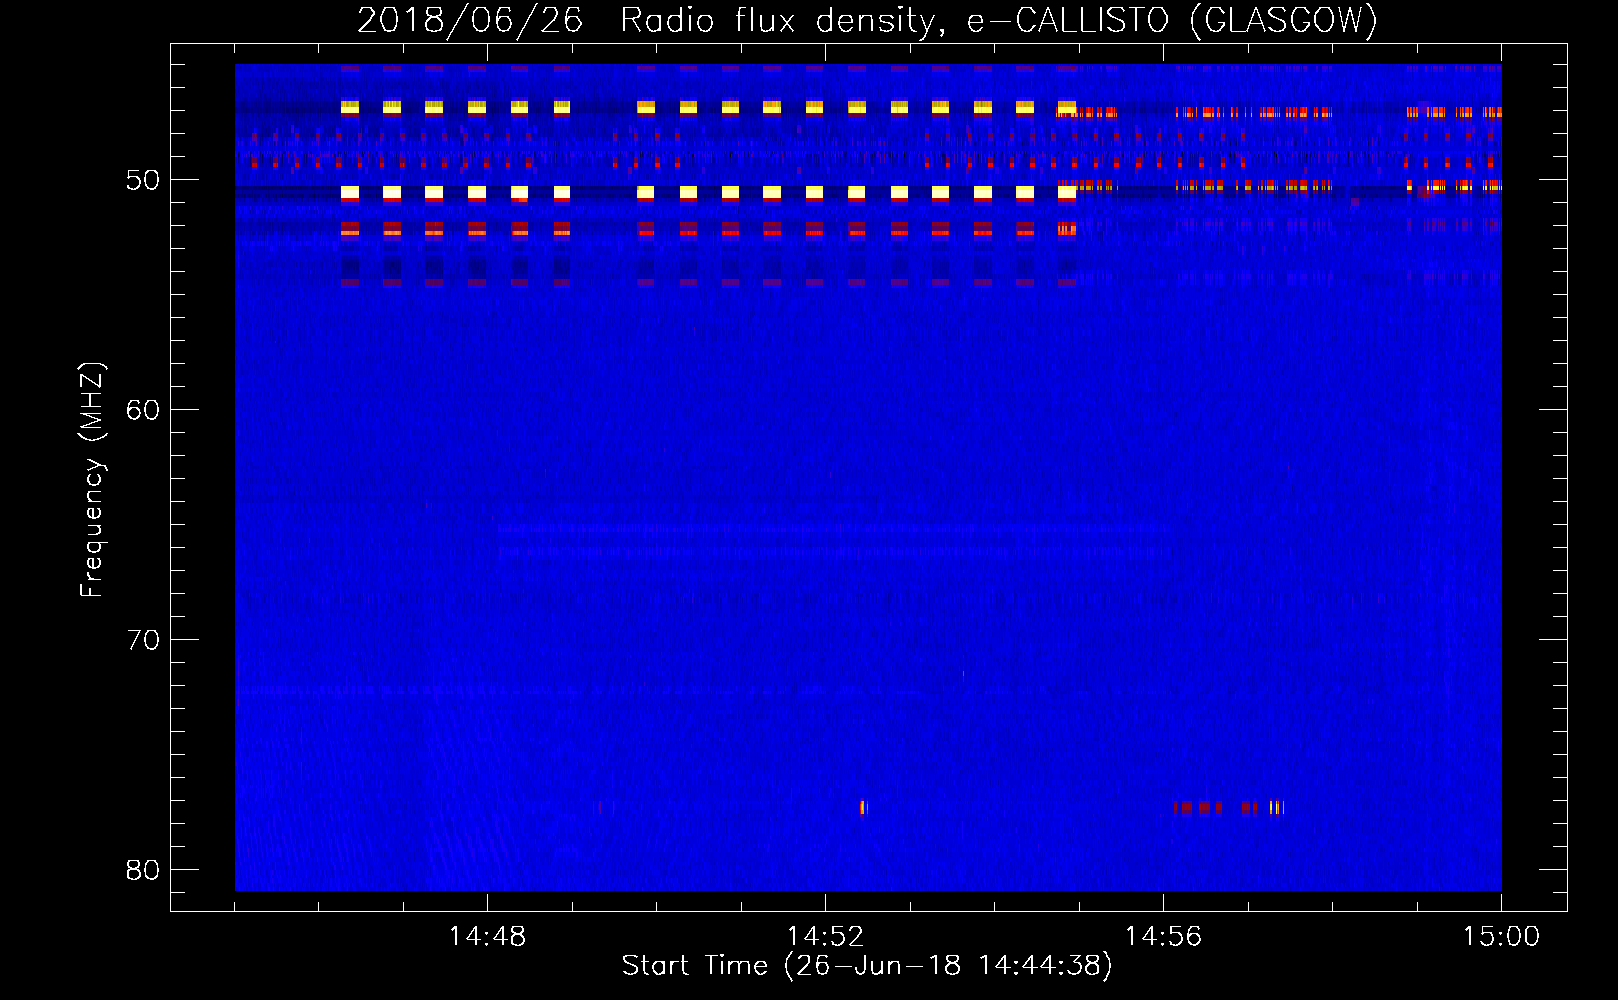Click the 14:56 time tick label
This screenshot has width=1618, height=1000.
[1163, 937]
